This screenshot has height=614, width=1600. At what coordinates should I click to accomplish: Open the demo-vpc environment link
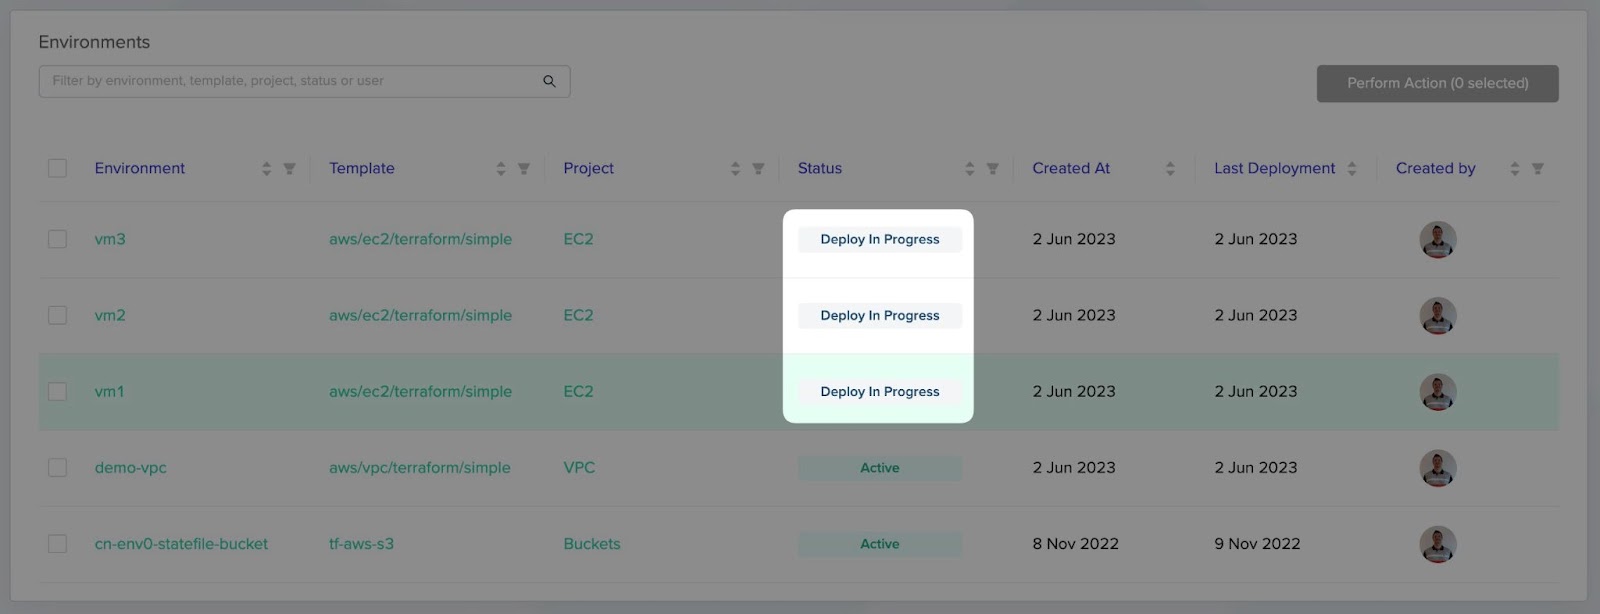click(131, 468)
